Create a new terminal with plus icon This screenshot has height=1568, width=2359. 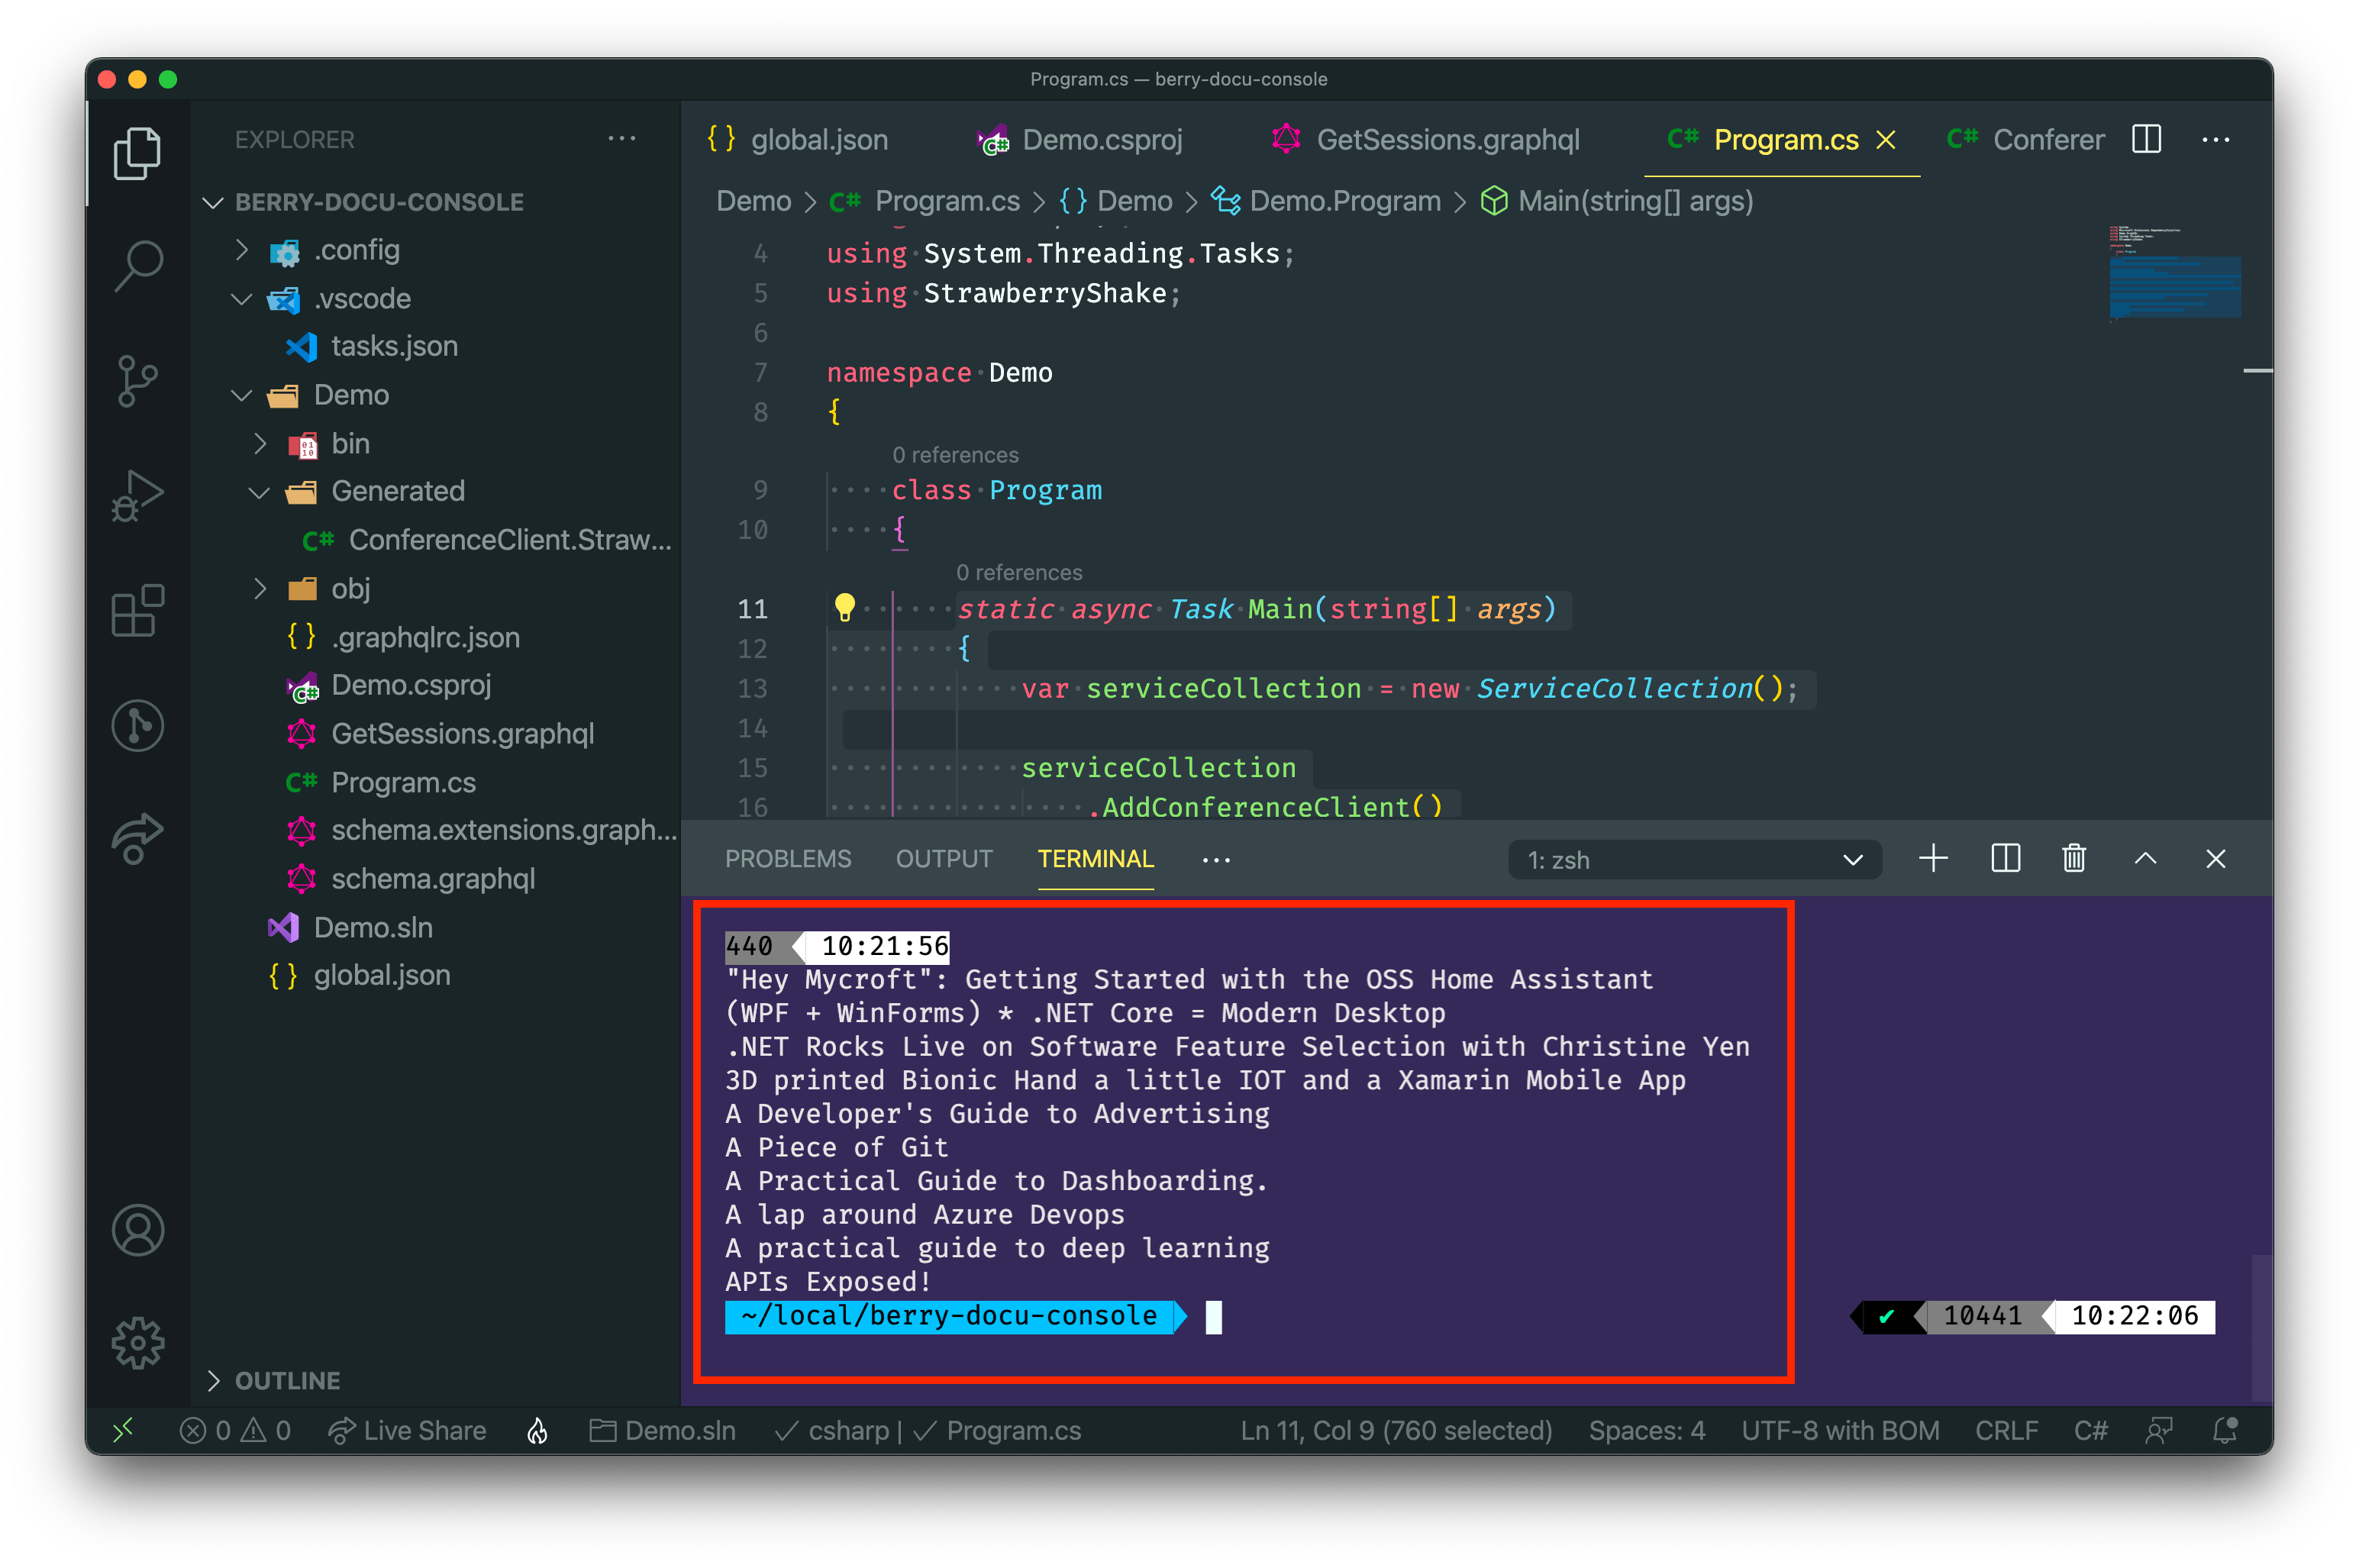click(1933, 859)
